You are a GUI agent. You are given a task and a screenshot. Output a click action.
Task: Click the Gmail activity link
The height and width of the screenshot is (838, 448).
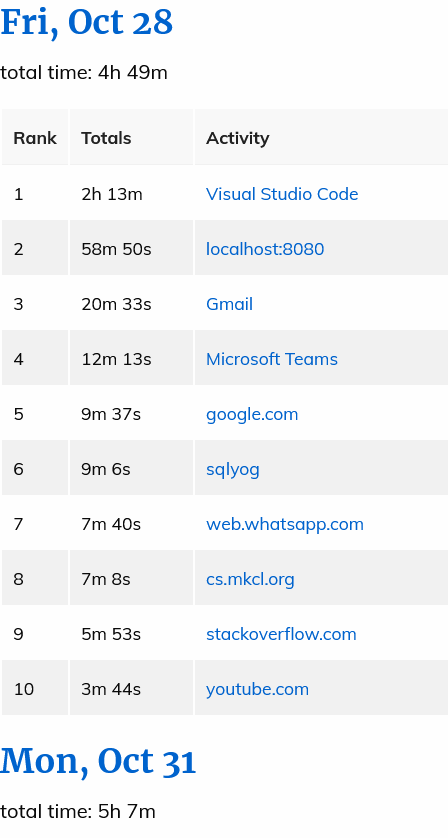[x=229, y=304]
